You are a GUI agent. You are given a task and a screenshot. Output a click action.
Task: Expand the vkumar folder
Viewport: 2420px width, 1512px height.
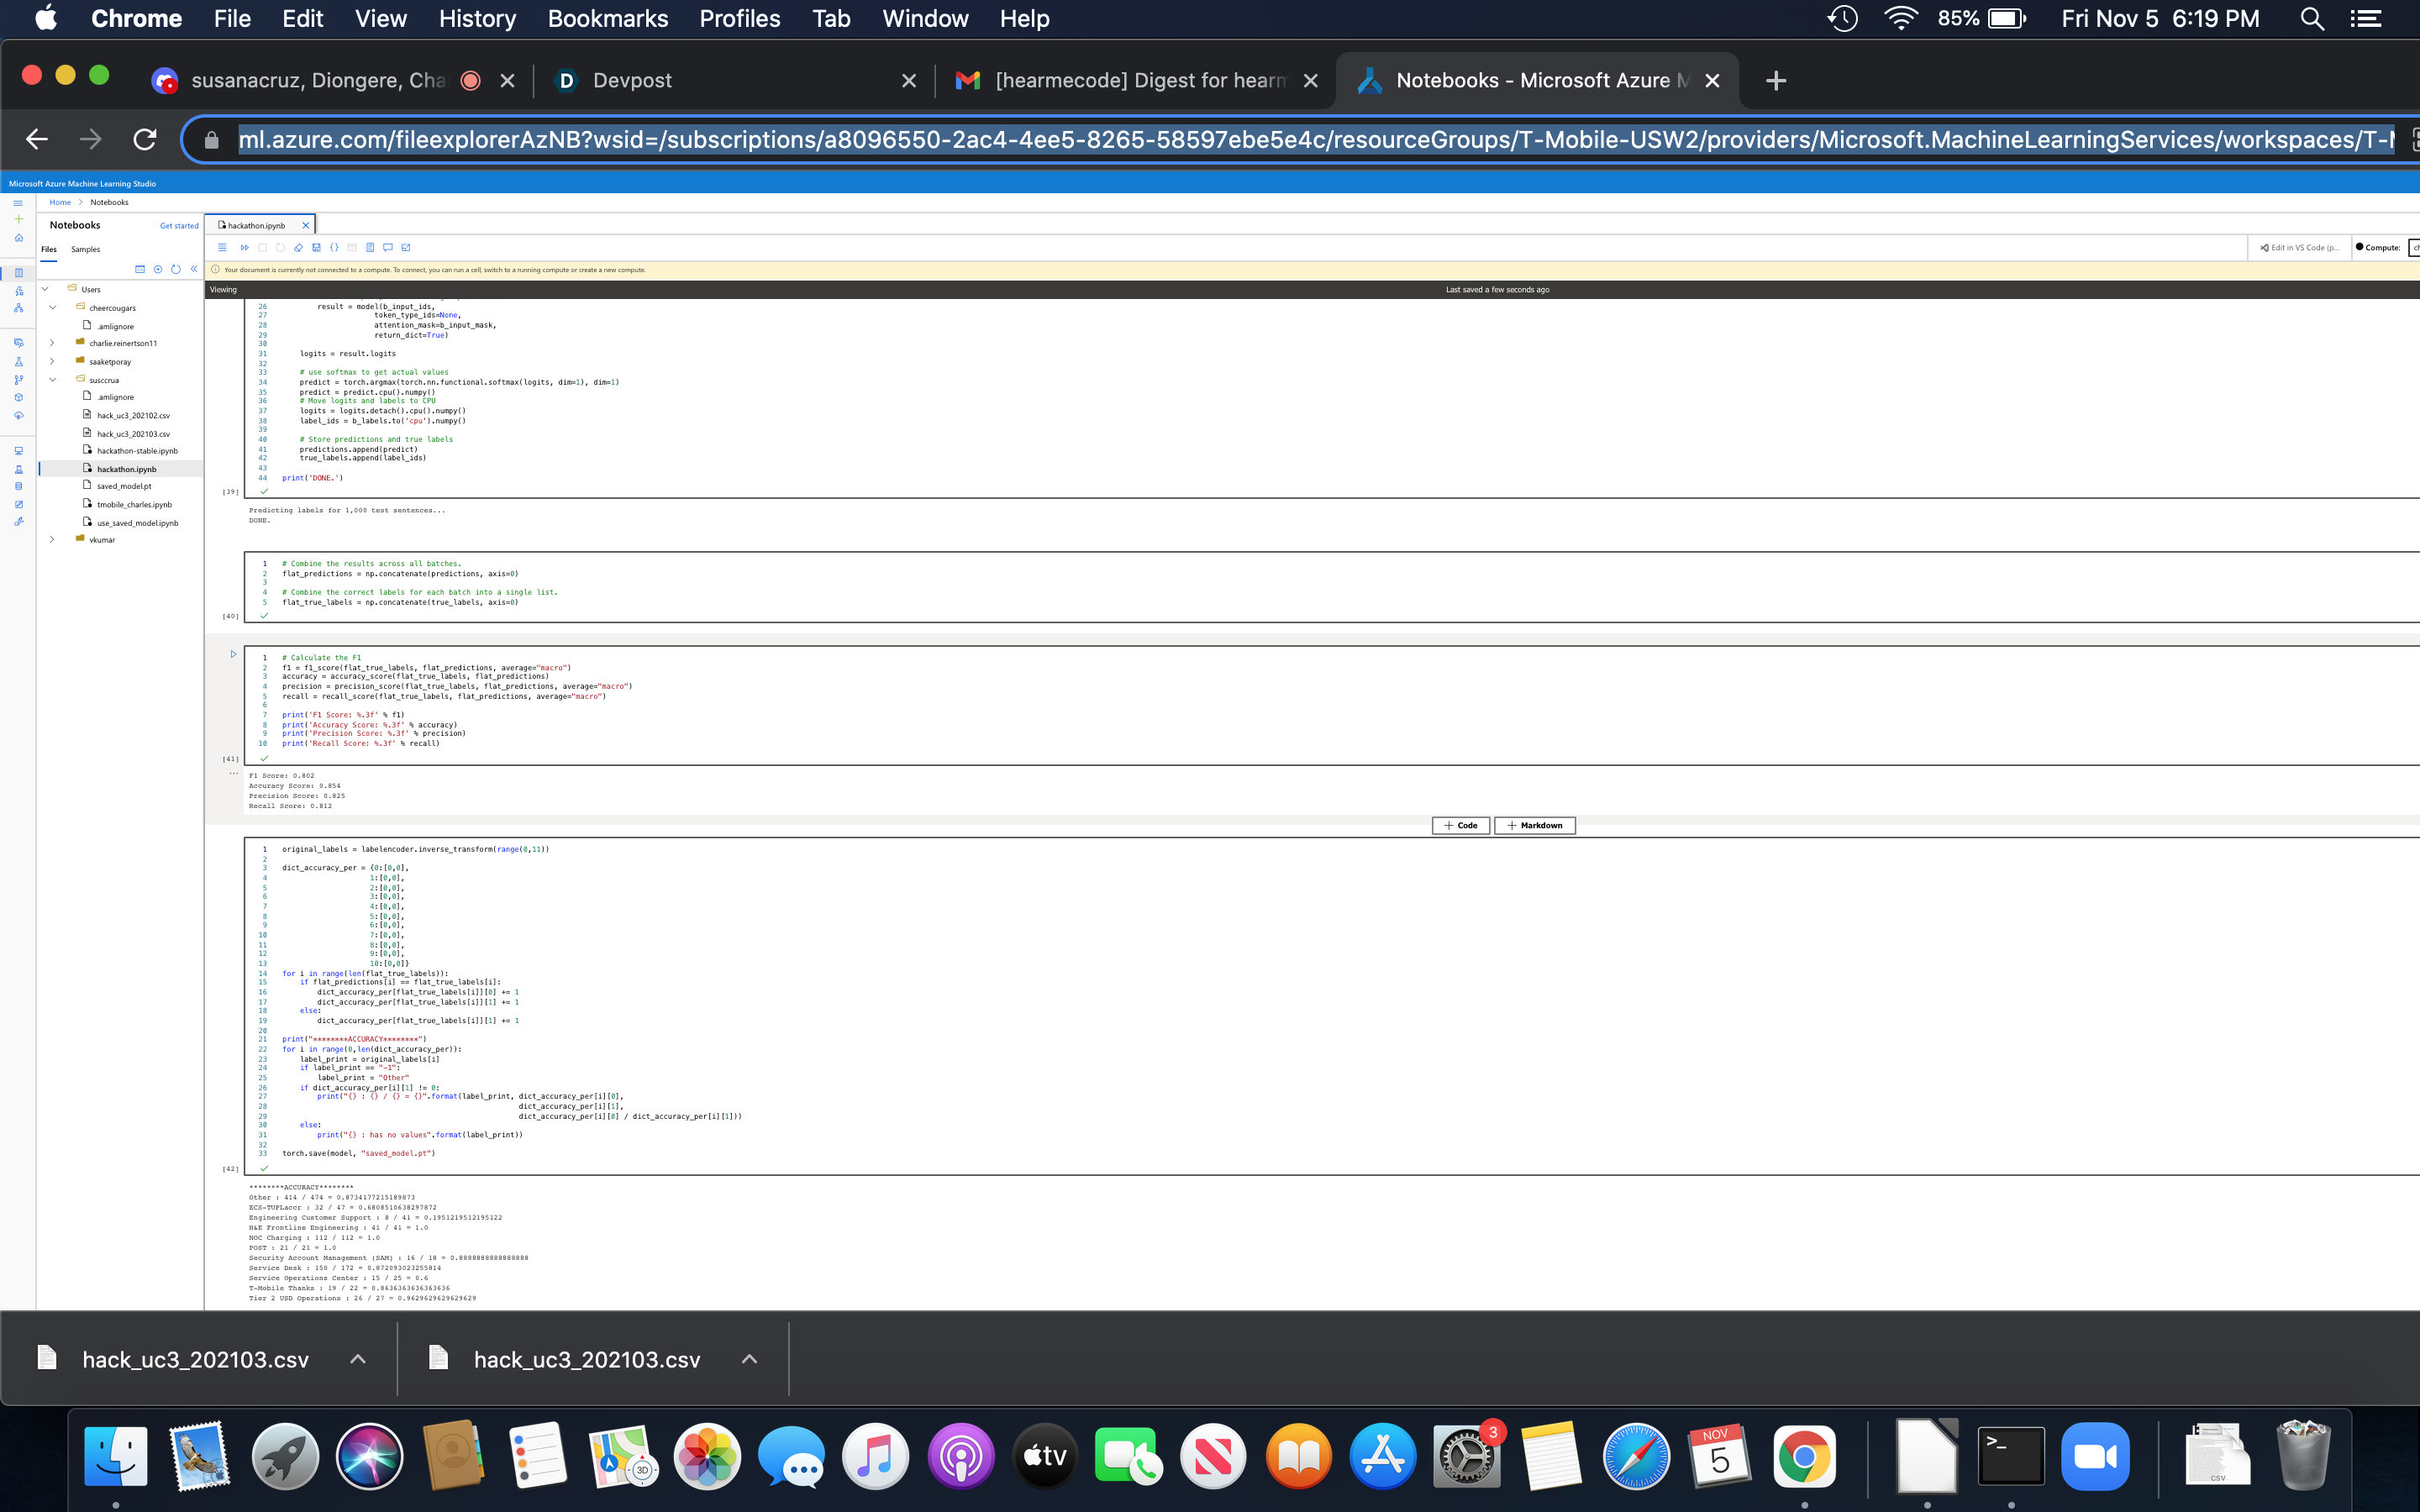pos(52,540)
